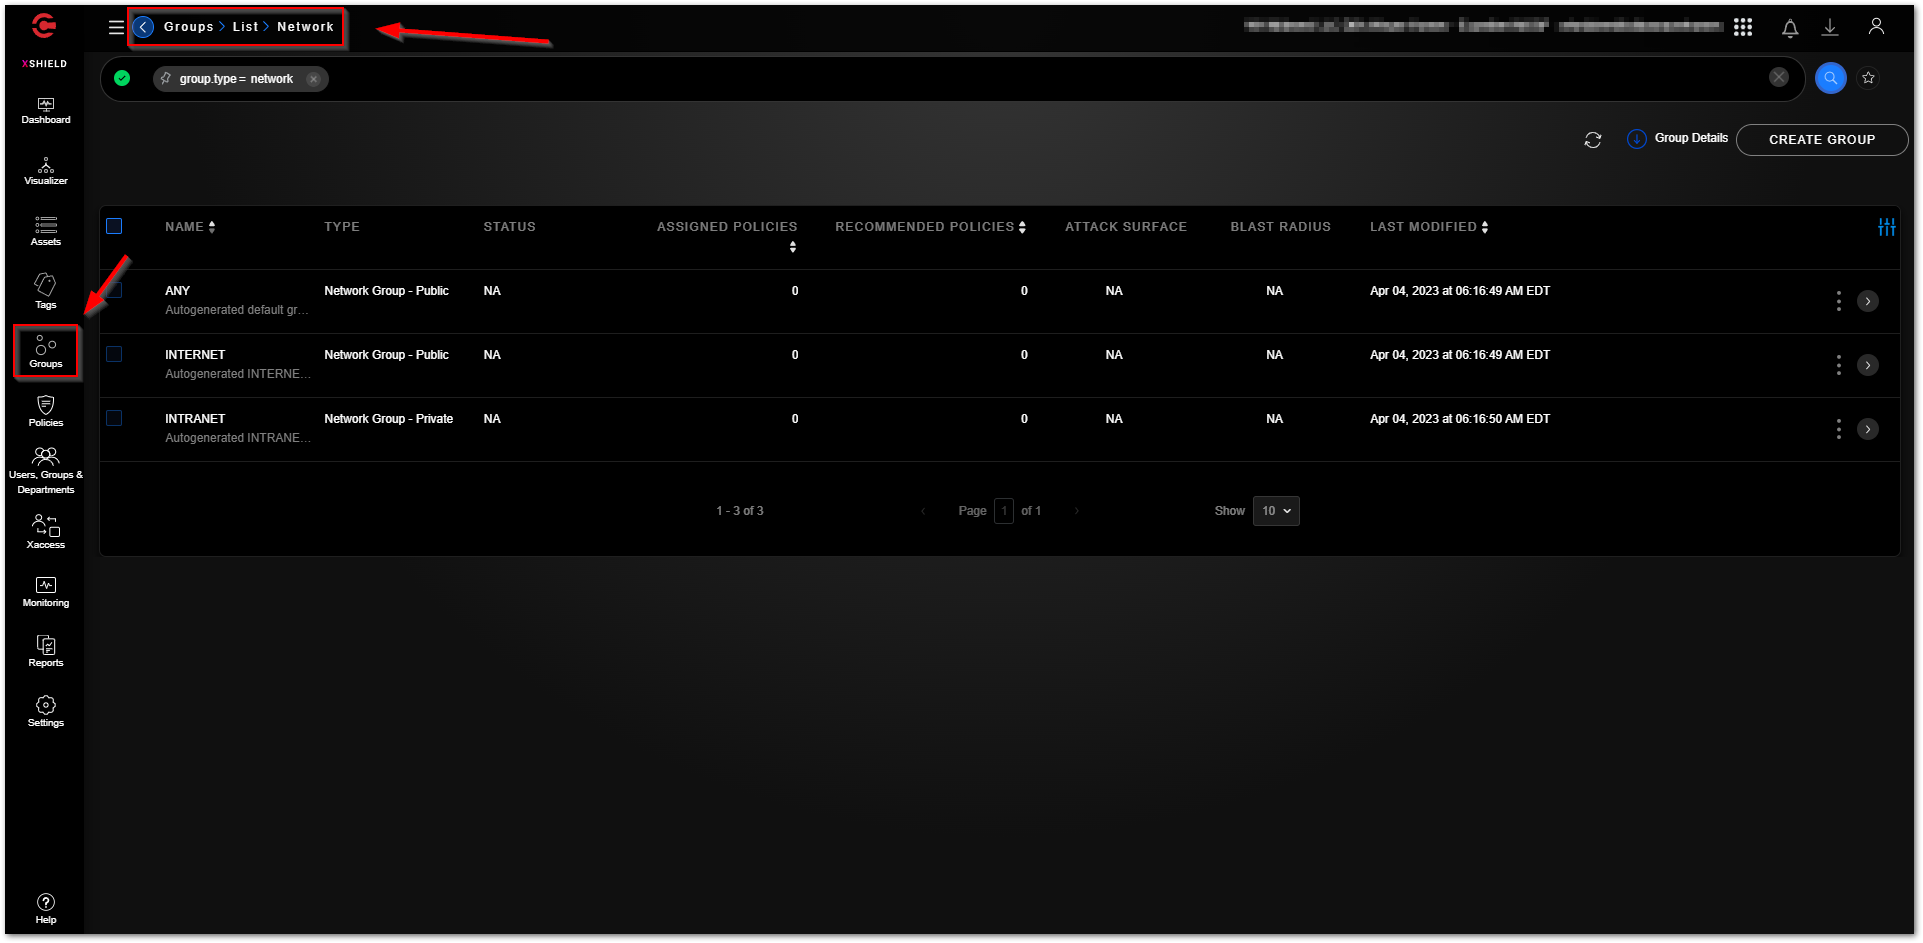Click the STATUS column header
This screenshot has width=1923, height=943.
(x=509, y=227)
